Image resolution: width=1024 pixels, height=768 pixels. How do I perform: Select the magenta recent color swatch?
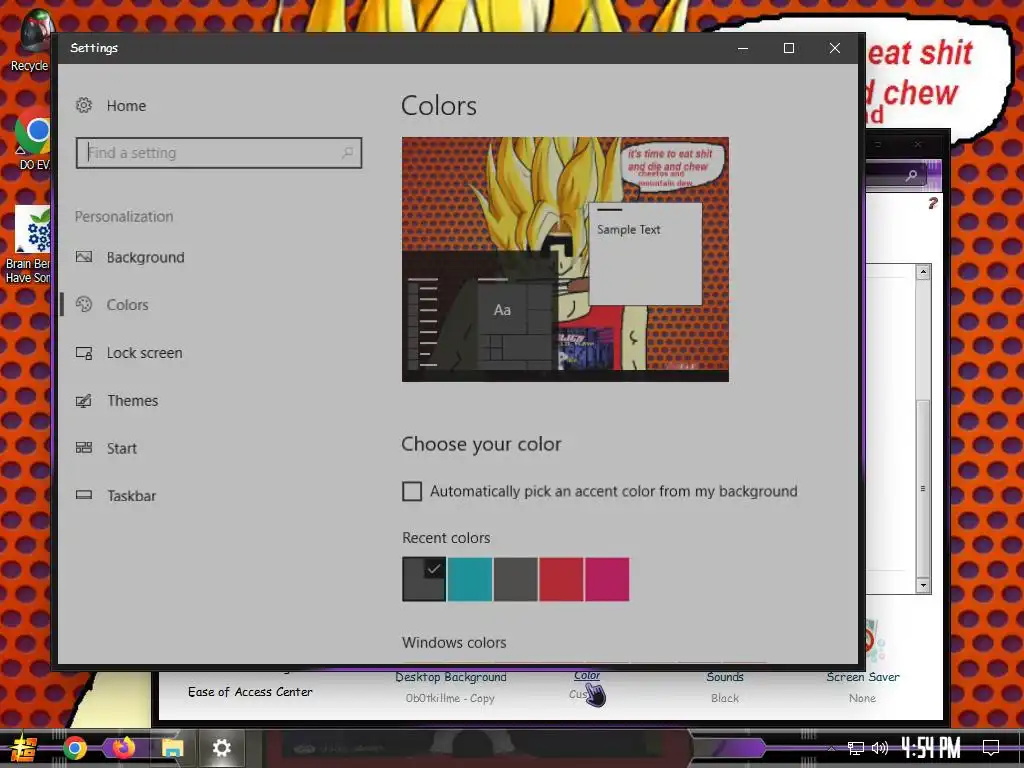[607, 579]
